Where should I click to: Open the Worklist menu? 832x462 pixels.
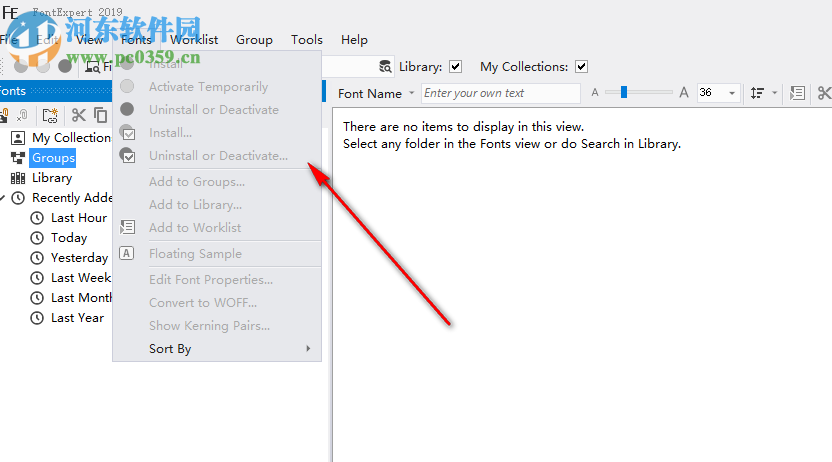194,40
